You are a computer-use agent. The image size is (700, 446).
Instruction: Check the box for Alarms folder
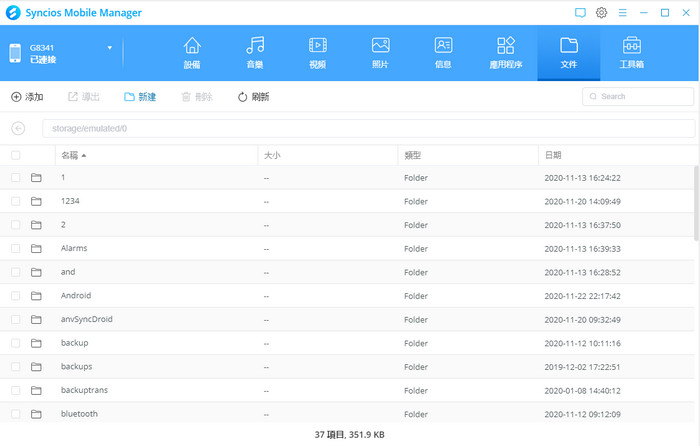[16, 249]
